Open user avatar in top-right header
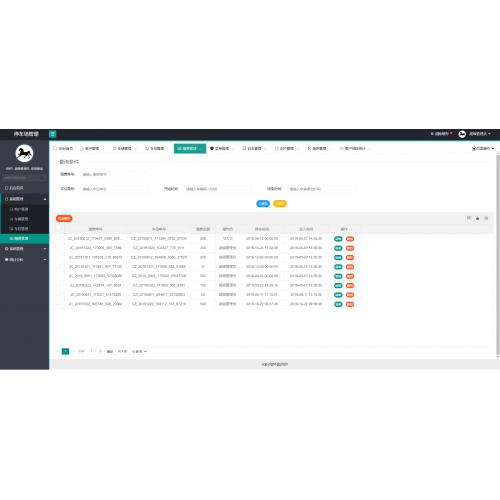This screenshot has width=500, height=500. pyautogui.click(x=462, y=134)
